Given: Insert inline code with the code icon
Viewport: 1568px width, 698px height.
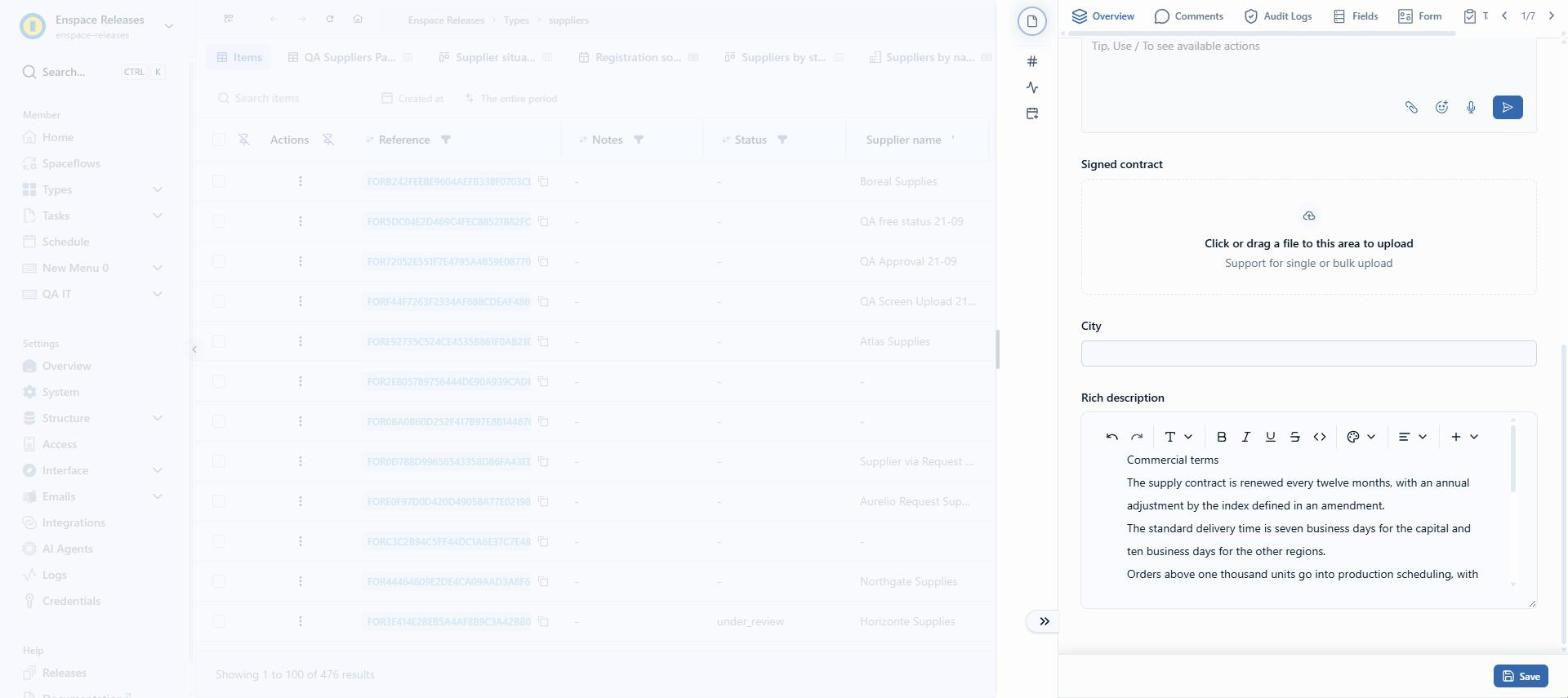Looking at the screenshot, I should coord(1319,437).
